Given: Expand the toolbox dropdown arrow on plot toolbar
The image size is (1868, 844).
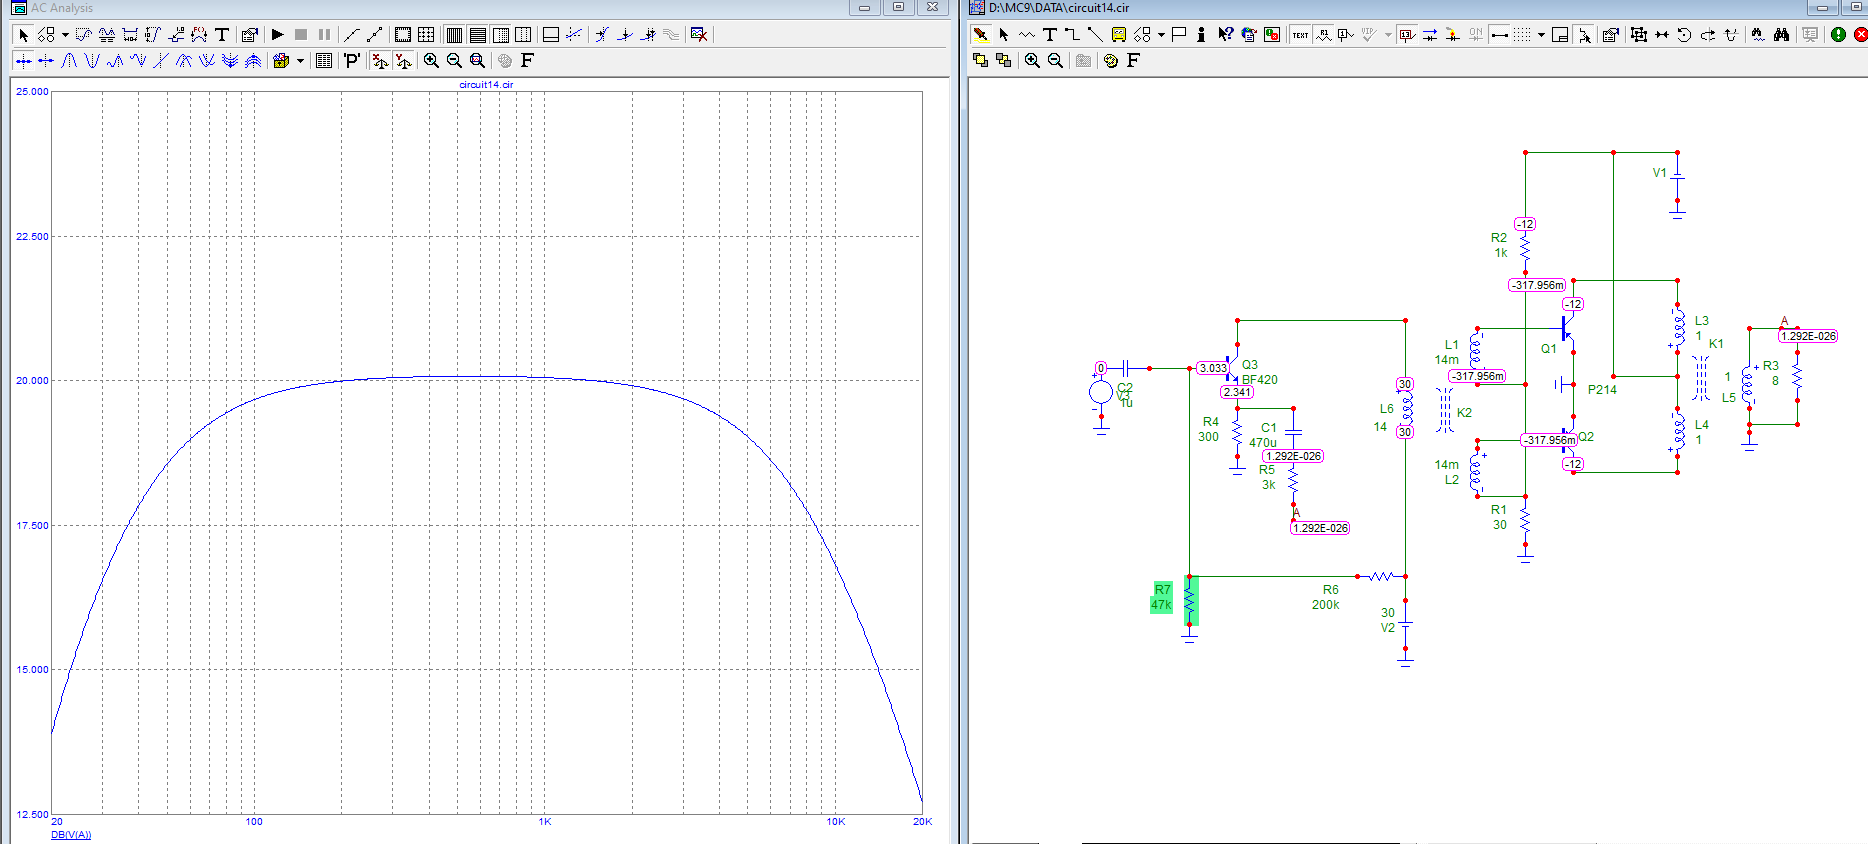Looking at the screenshot, I should [x=300, y=61].
